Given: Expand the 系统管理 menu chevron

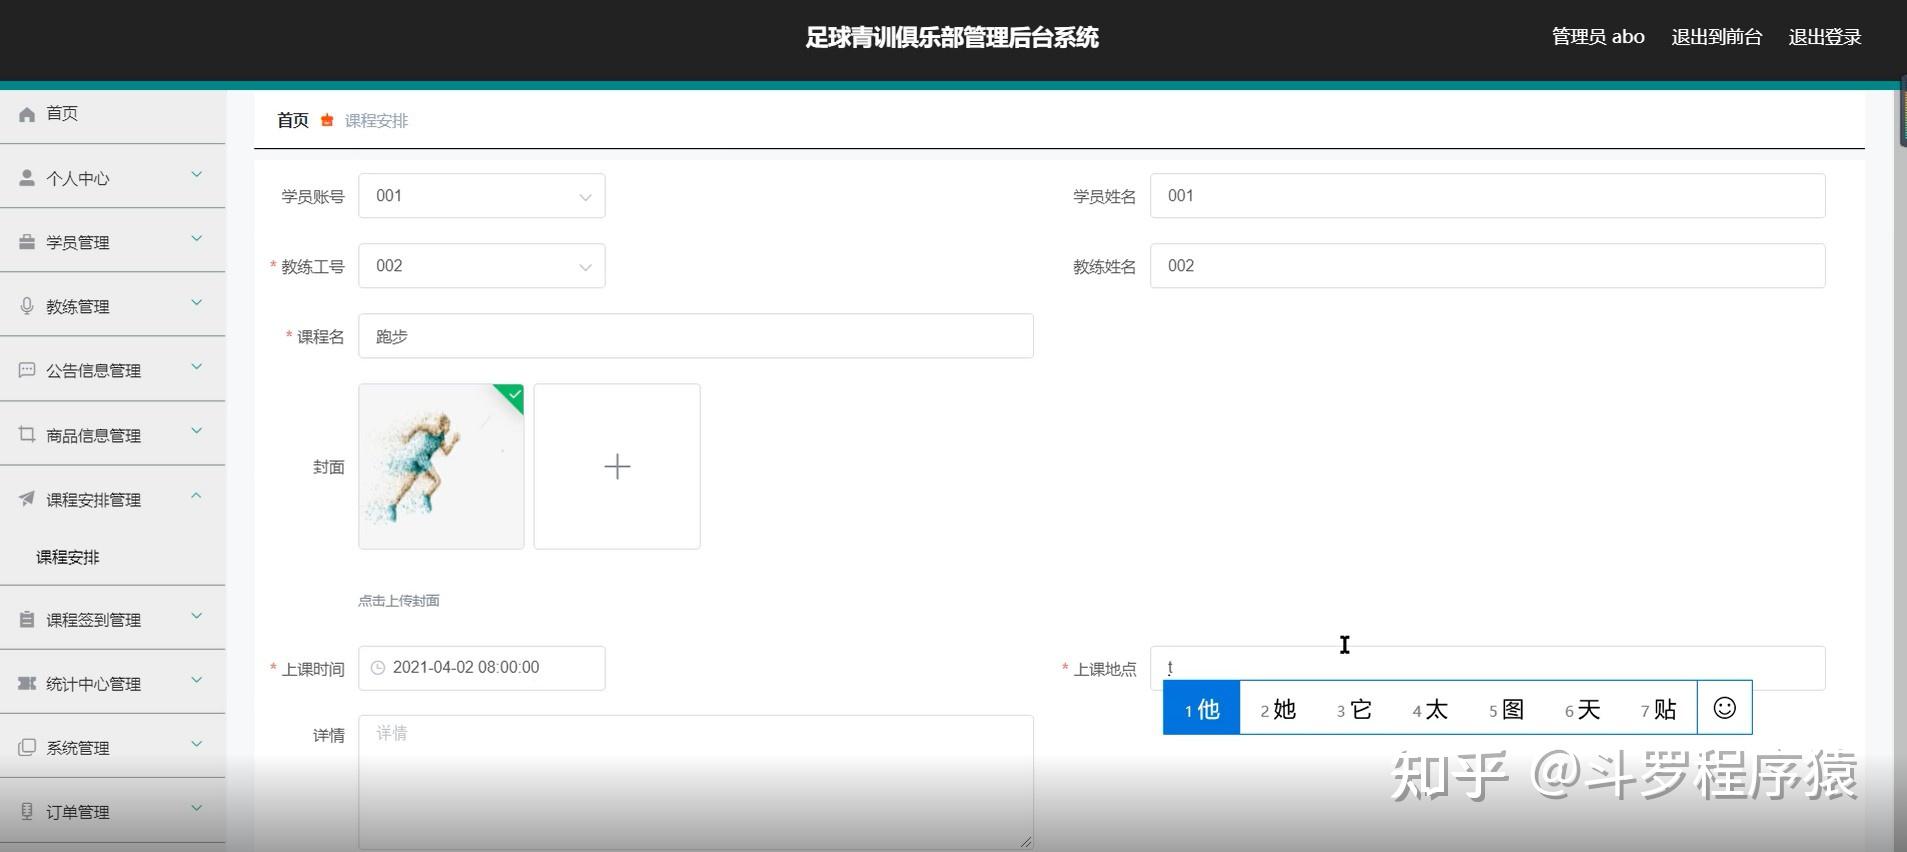Looking at the screenshot, I should click(x=197, y=744).
